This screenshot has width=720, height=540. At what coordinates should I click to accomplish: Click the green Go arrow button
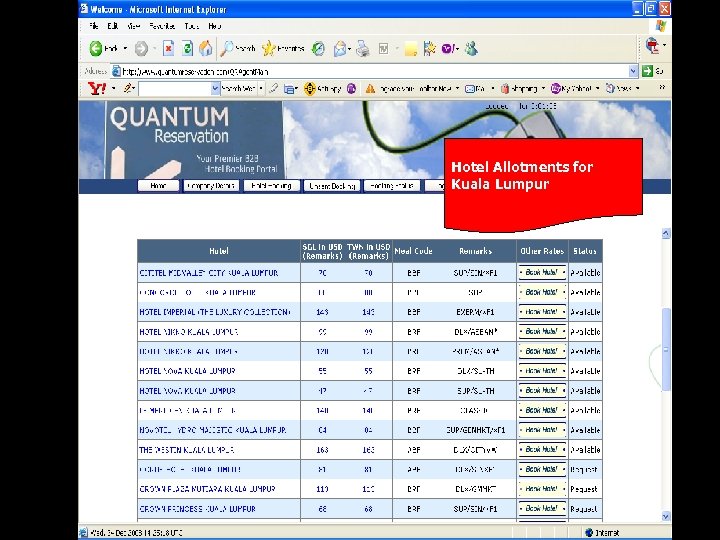(x=647, y=71)
